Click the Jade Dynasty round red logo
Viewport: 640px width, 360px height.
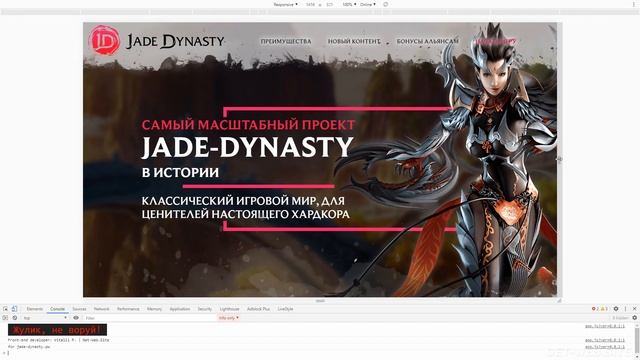point(104,40)
